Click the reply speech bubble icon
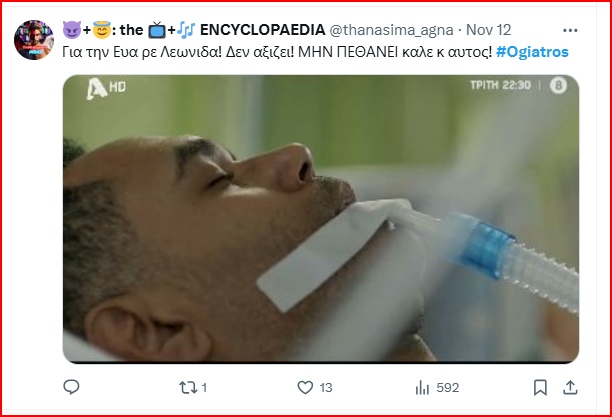Screen dimensions: 612x417 pyautogui.click(x=71, y=387)
